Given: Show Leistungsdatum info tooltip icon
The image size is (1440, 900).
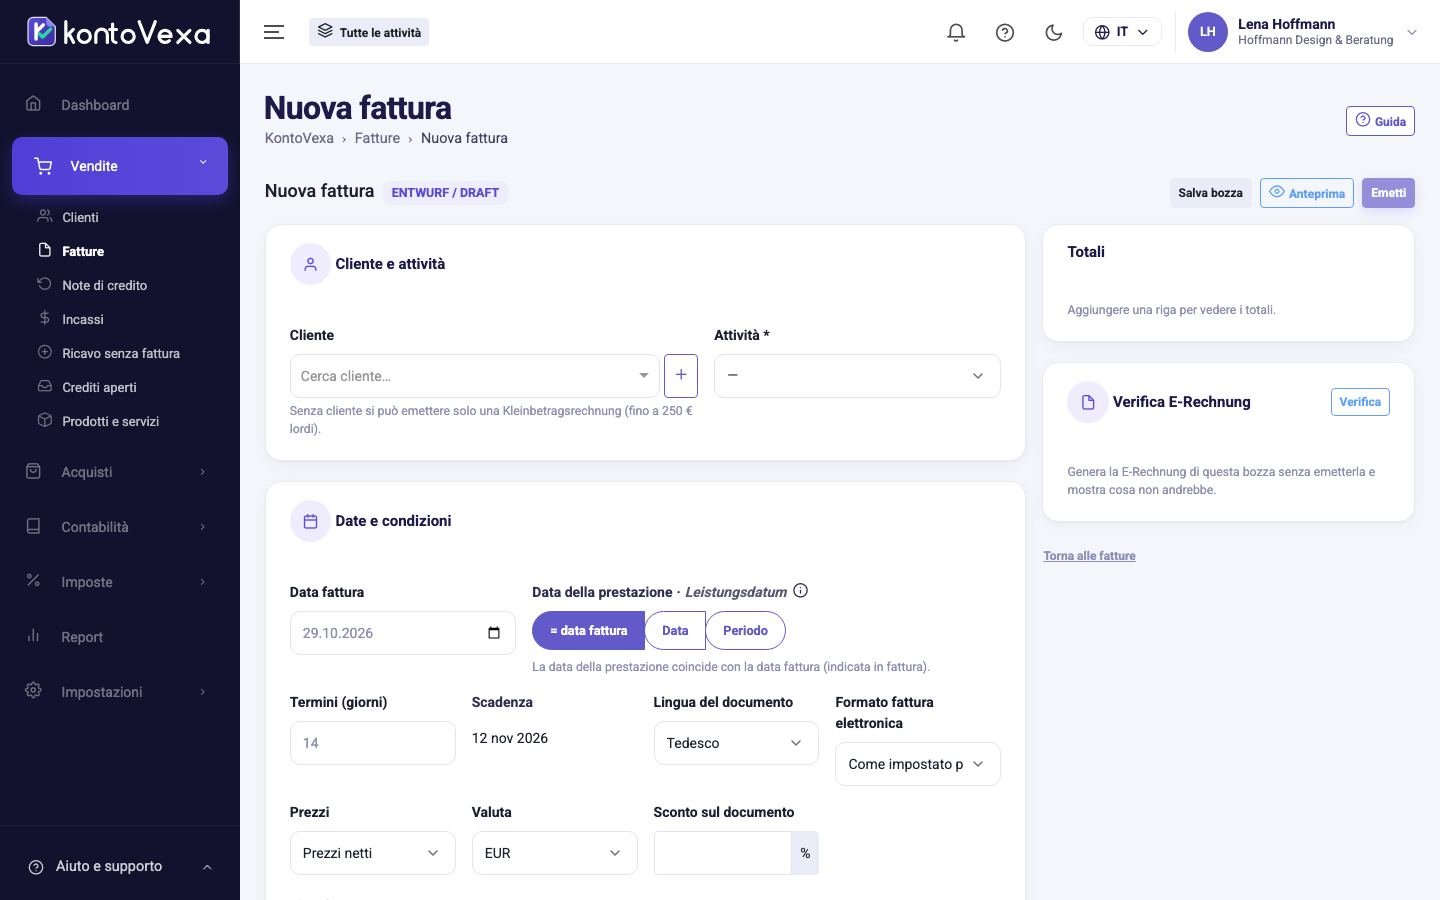Looking at the screenshot, I should click(x=800, y=591).
